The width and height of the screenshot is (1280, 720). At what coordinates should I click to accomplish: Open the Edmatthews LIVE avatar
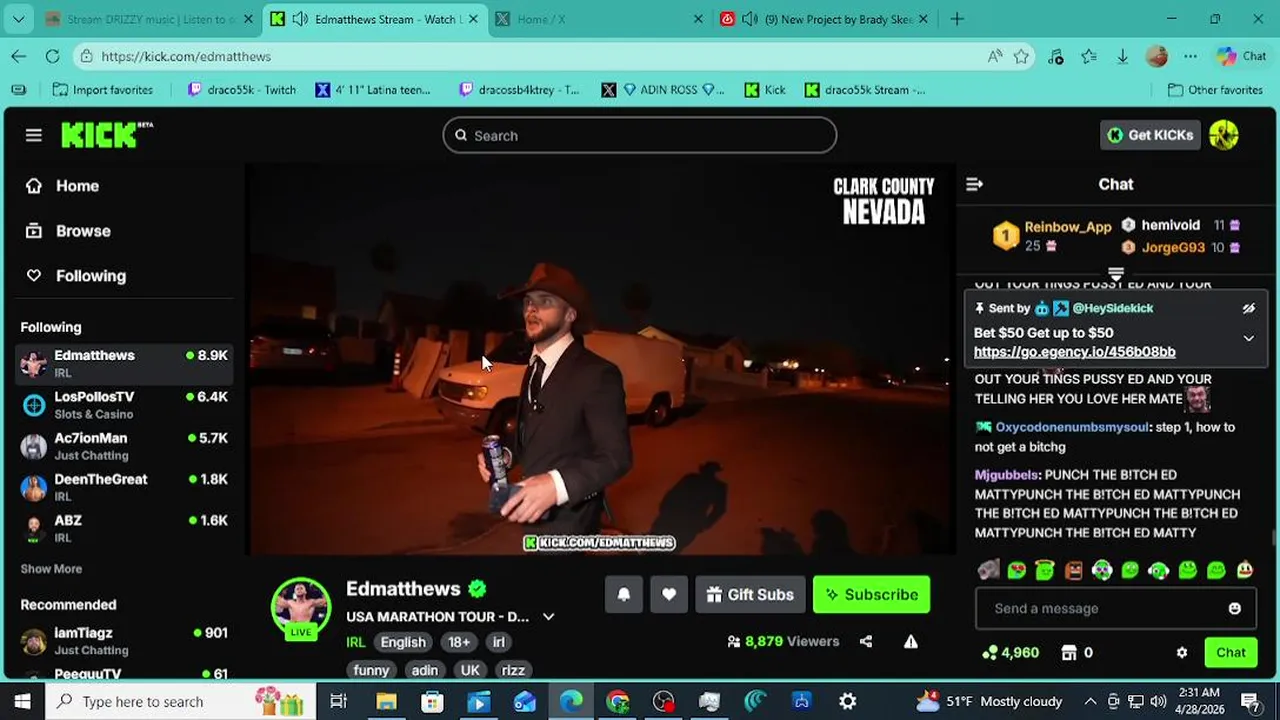pyautogui.click(x=301, y=607)
